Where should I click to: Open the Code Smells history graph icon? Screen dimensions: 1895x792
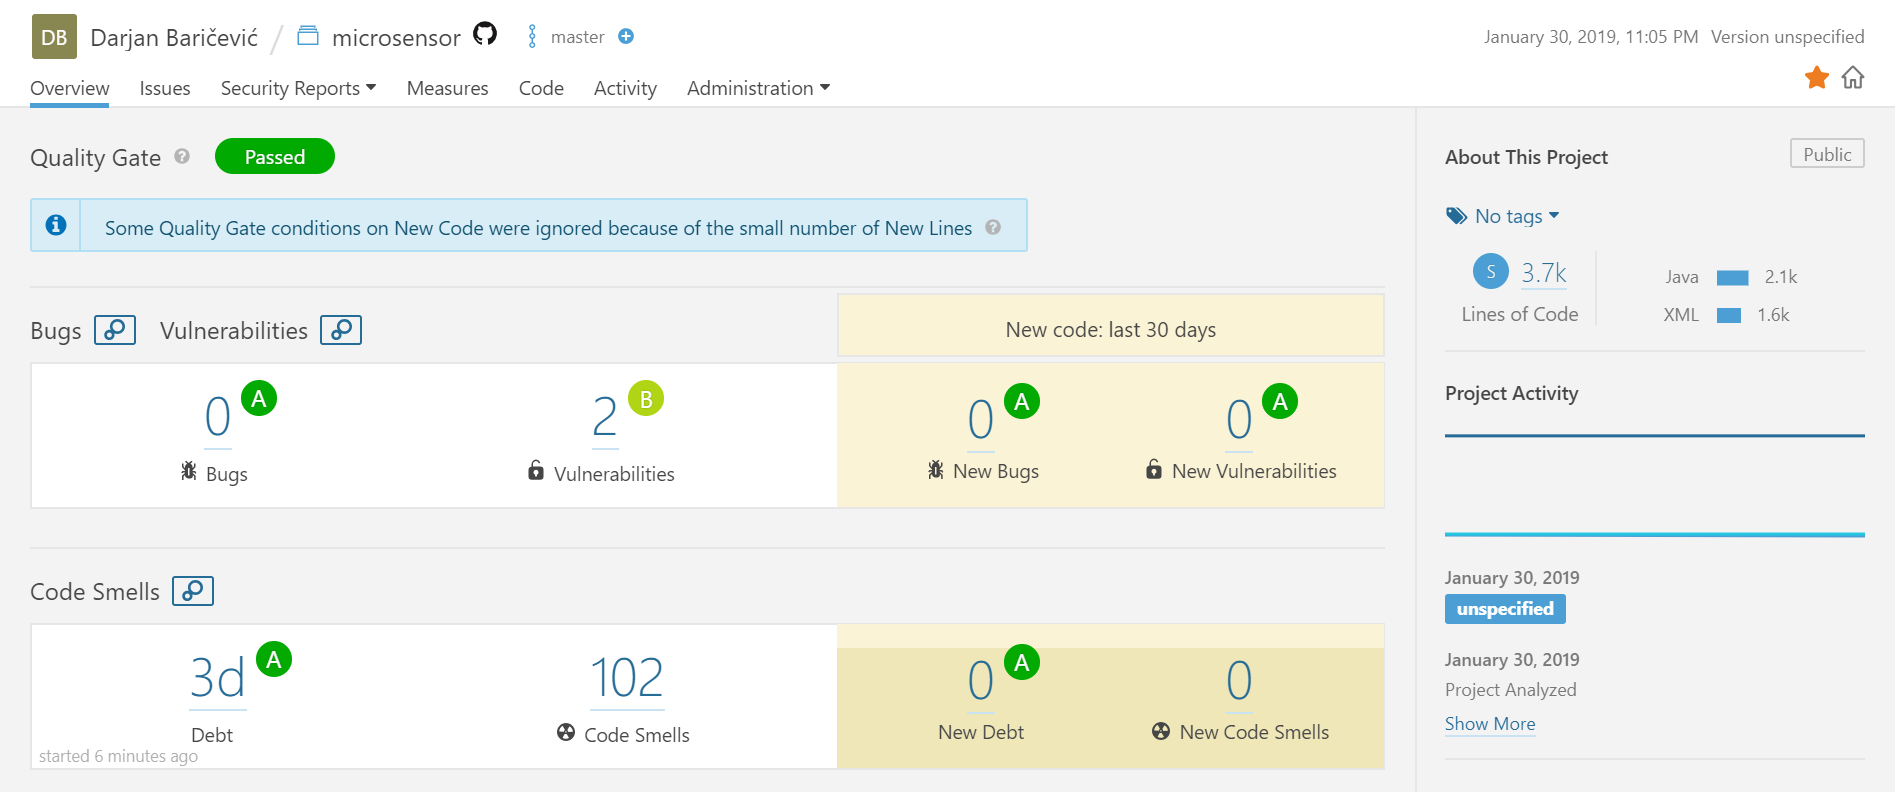point(193,591)
